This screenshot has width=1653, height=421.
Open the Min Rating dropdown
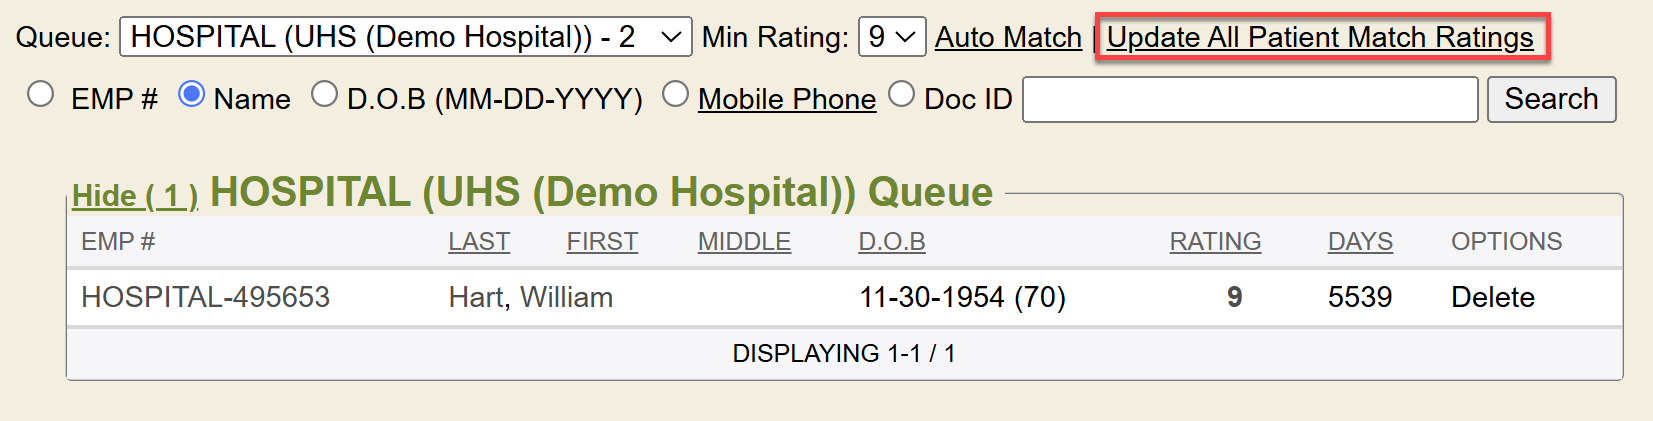pyautogui.click(x=891, y=37)
